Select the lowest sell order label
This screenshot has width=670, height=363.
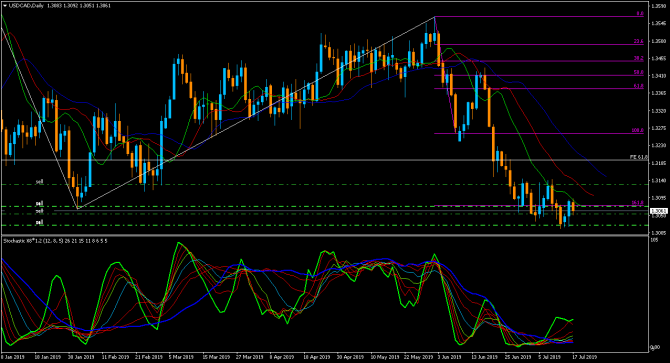click(39, 222)
